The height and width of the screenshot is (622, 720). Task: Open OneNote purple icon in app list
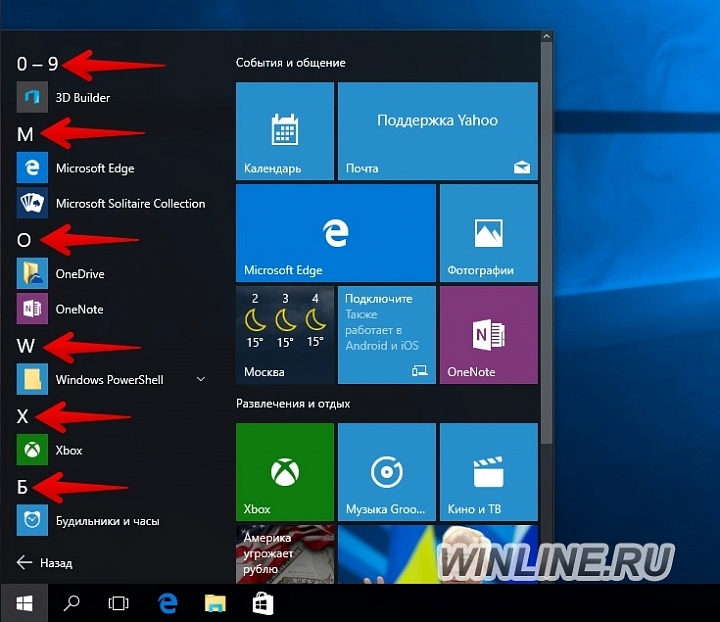click(x=32, y=308)
